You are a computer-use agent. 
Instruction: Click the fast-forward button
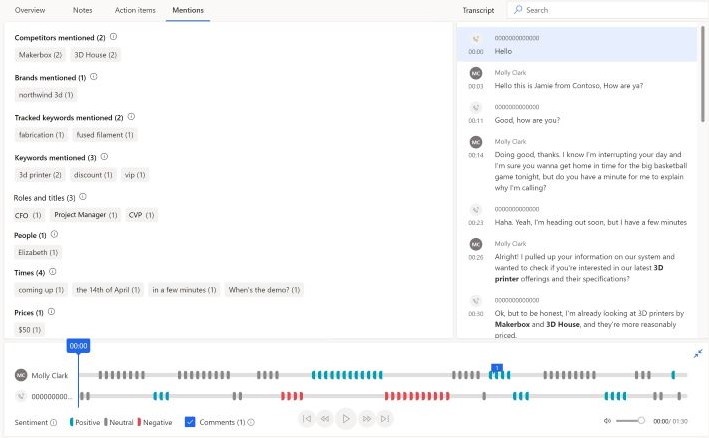point(367,419)
